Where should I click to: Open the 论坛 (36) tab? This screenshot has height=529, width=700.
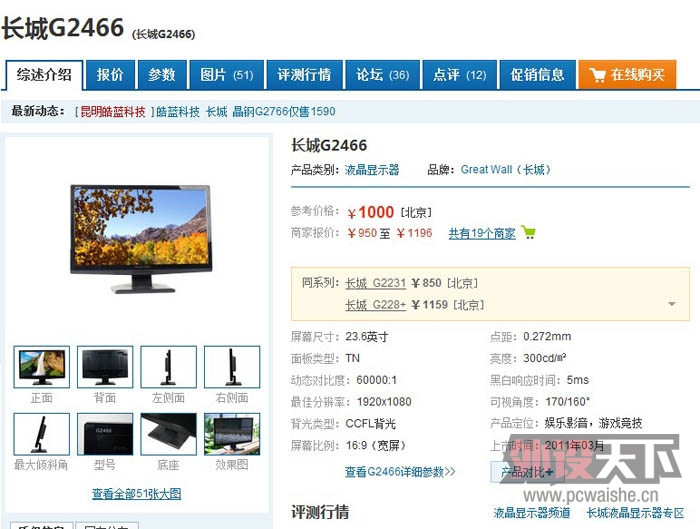383,75
